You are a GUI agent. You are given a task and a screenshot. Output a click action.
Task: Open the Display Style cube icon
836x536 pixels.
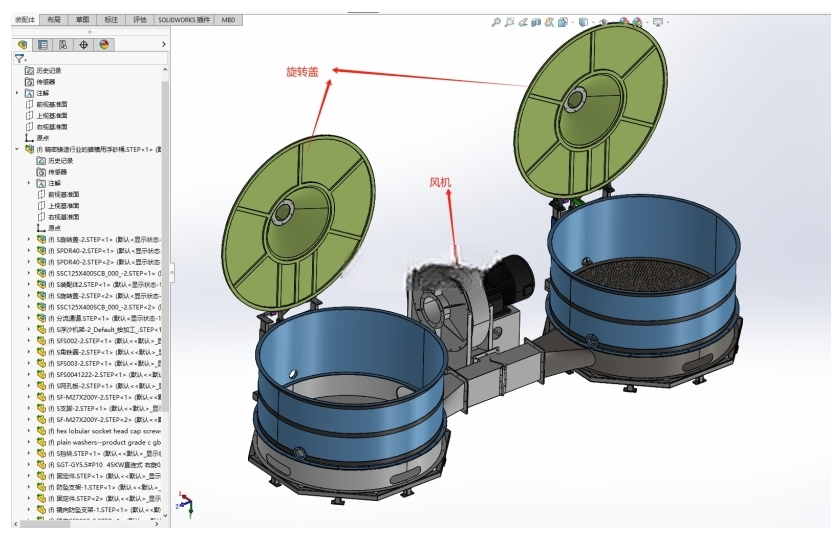[583, 22]
